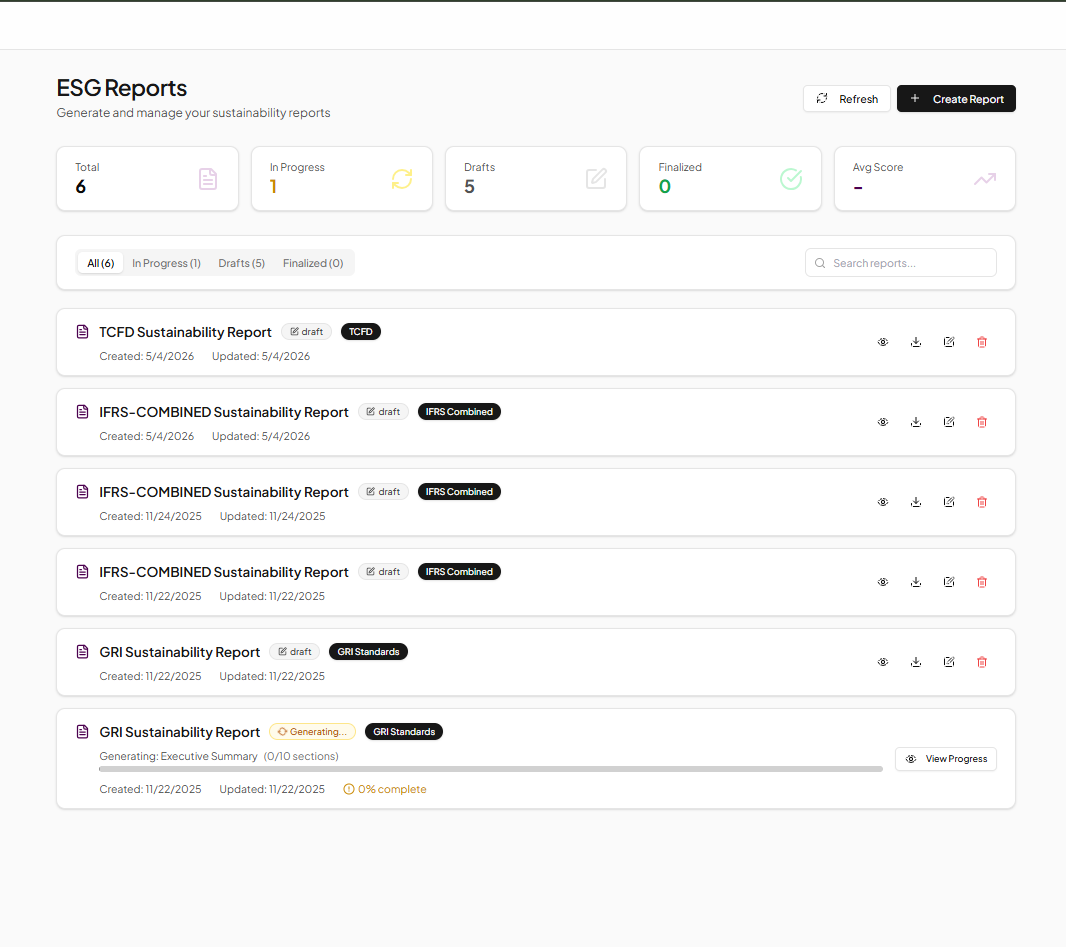Delete the IFRS-COMBINED report created 5/4/2026
The height and width of the screenshot is (947, 1066).
click(982, 422)
